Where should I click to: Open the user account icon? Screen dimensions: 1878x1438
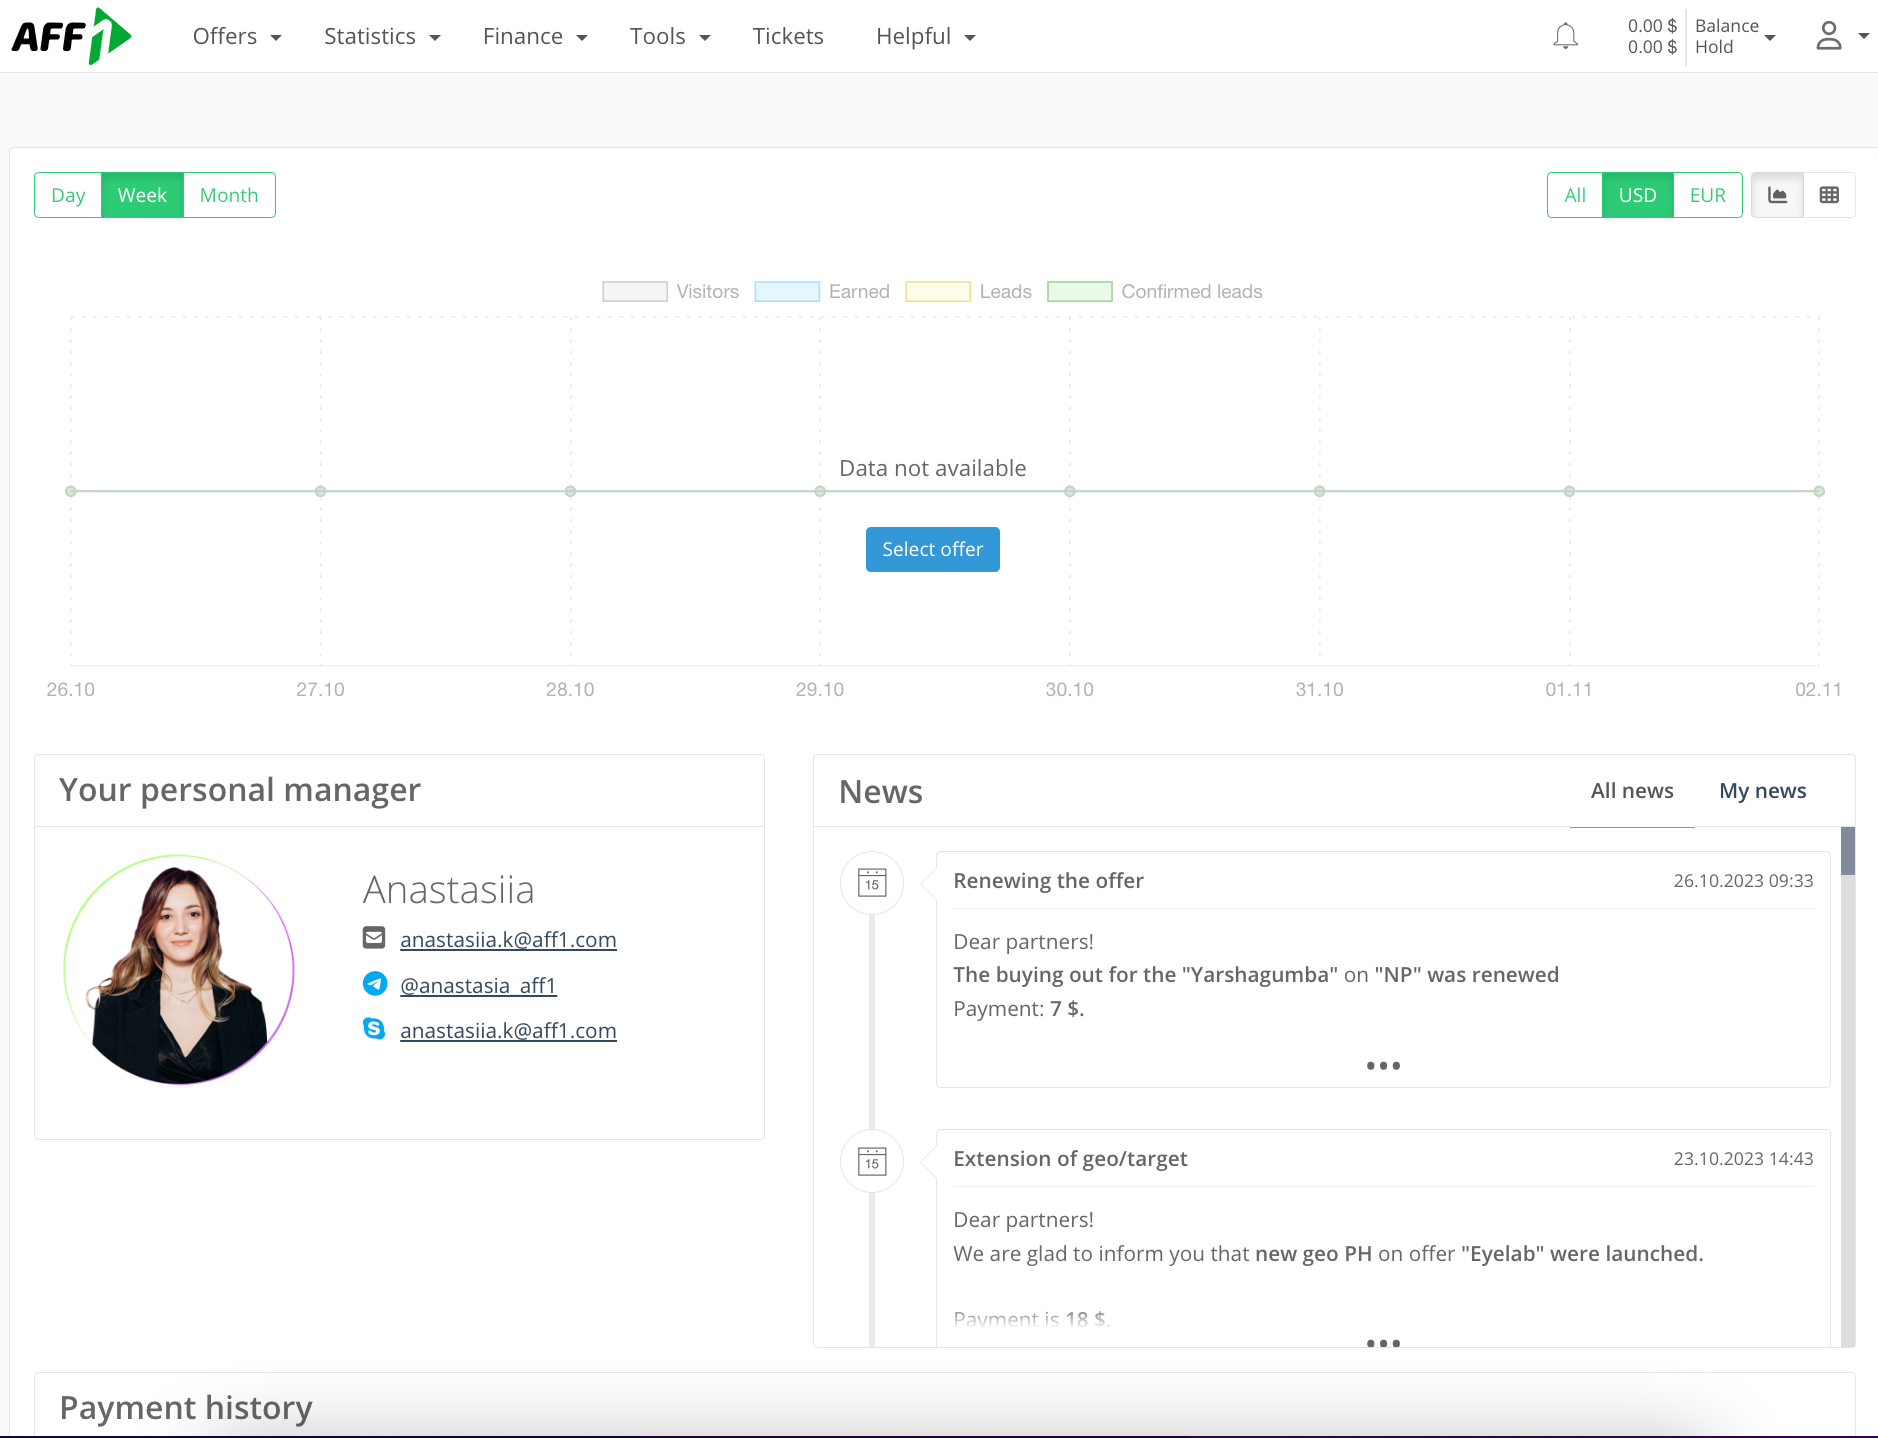coord(1829,36)
